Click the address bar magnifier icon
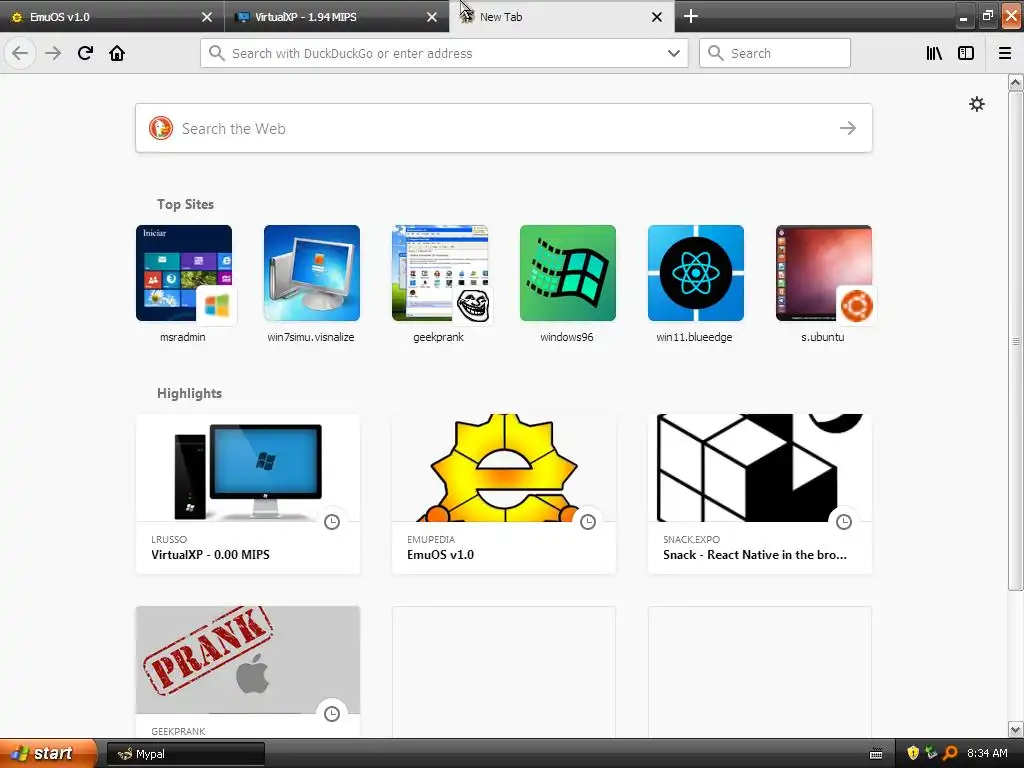 click(216, 53)
